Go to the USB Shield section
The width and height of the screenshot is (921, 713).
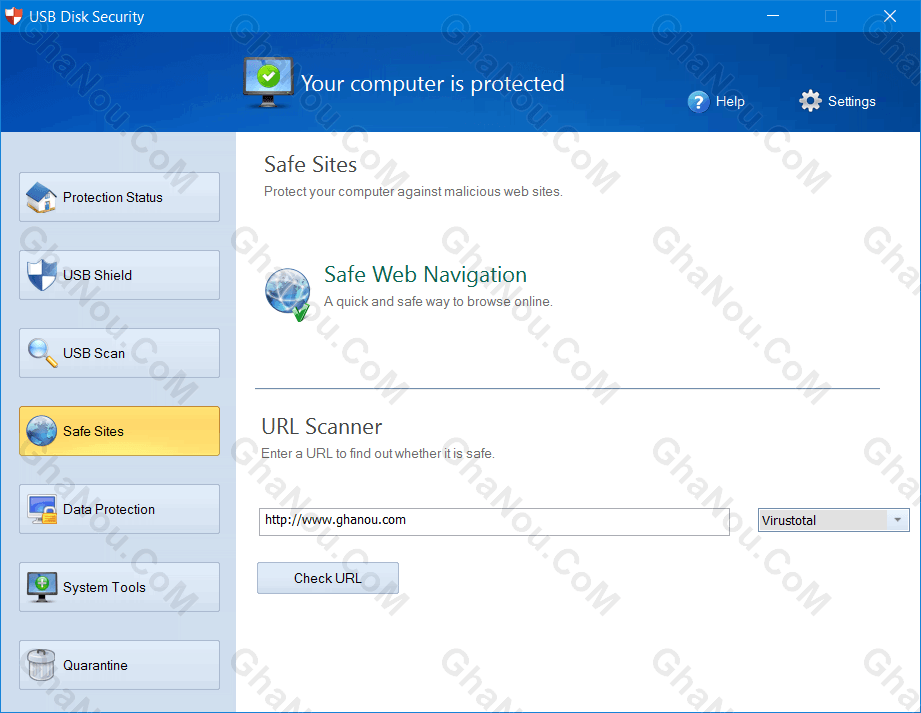[x=119, y=275]
